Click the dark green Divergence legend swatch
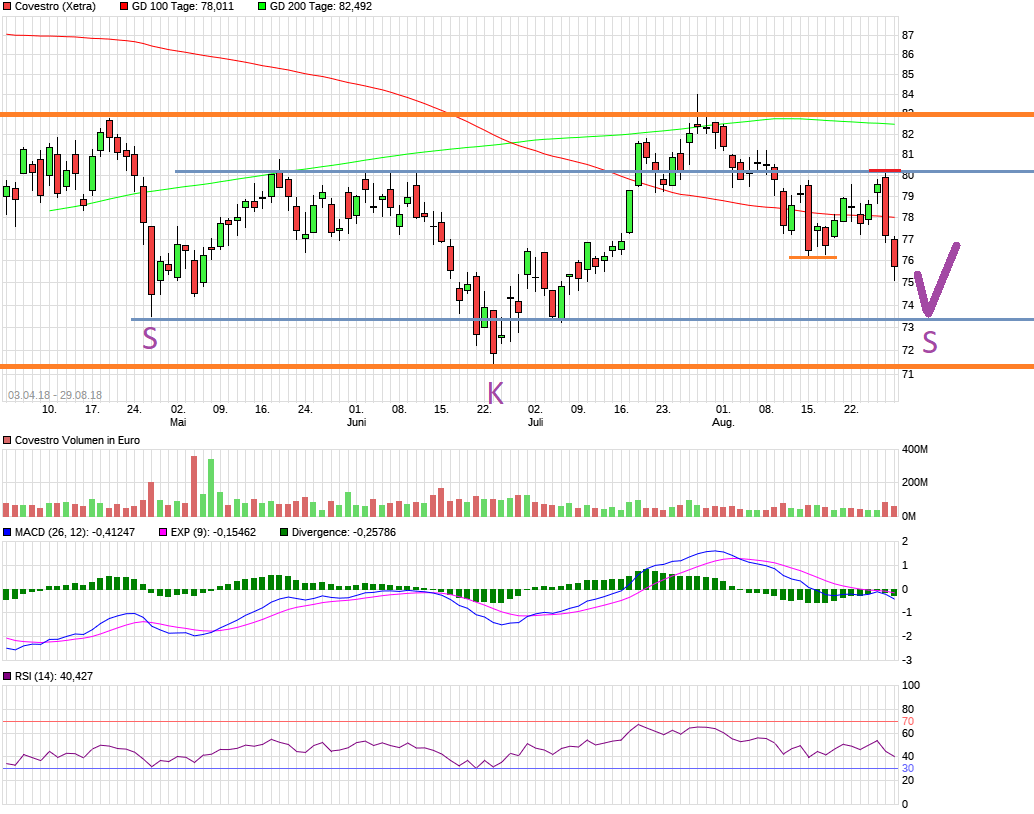Viewport: 1034px width, 814px height. (284, 532)
